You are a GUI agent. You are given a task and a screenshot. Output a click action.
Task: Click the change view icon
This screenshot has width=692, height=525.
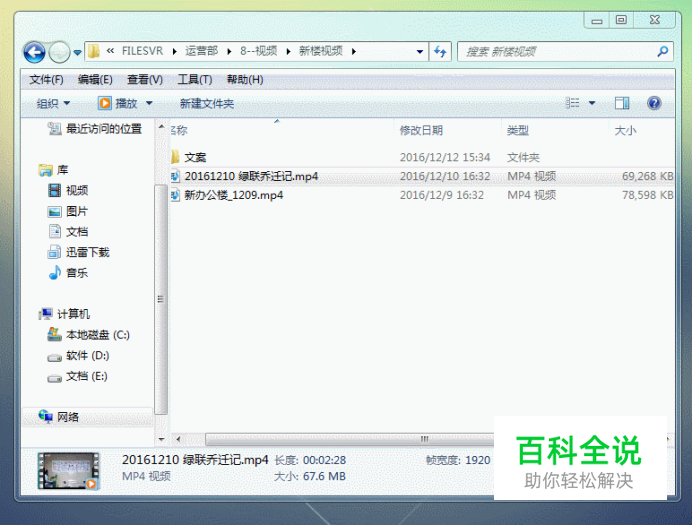coord(572,103)
